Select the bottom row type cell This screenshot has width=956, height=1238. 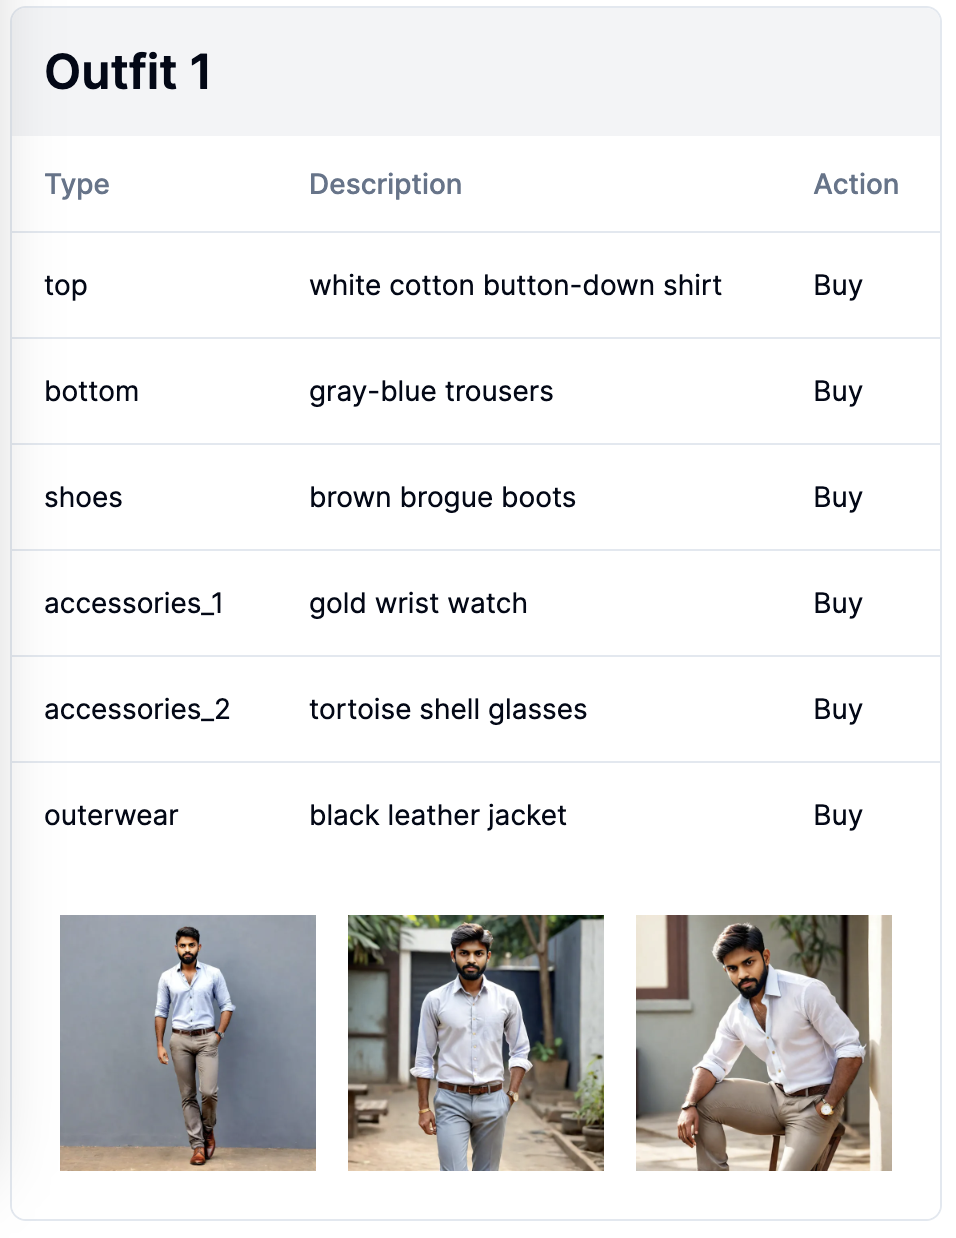coord(91,391)
